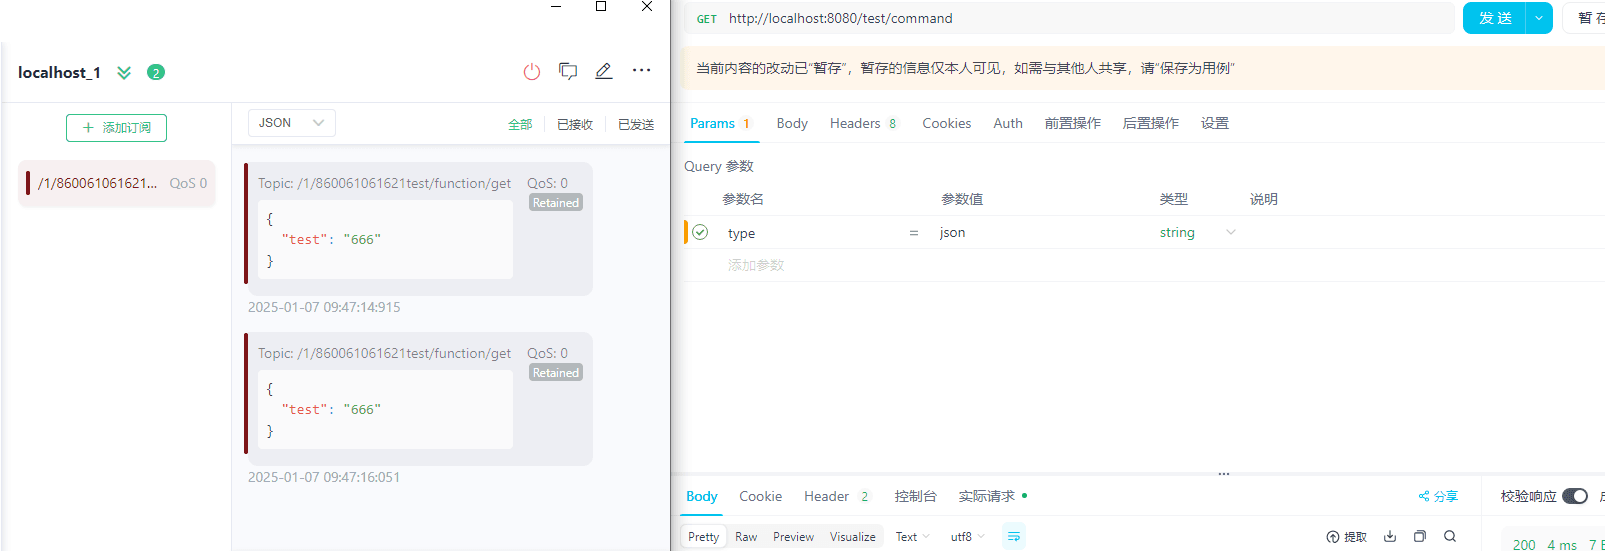Click first message JSON payload
1605x551 pixels.
click(385, 239)
